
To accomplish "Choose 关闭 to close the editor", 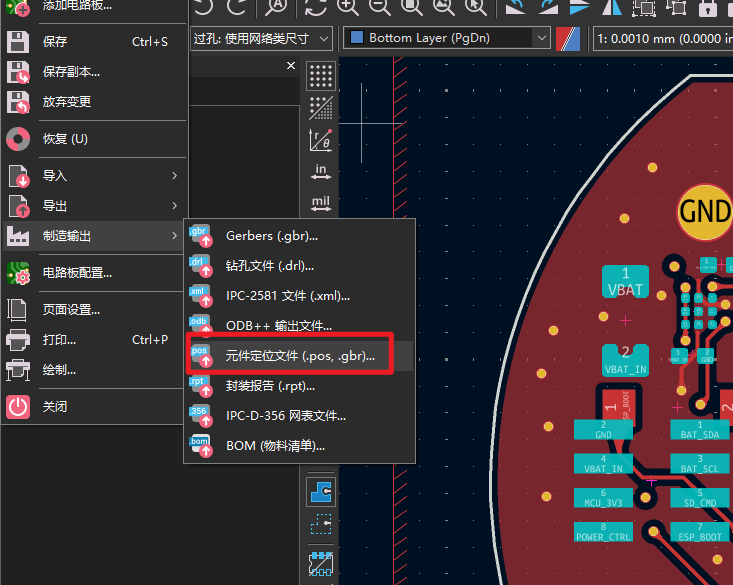I will [x=93, y=406].
